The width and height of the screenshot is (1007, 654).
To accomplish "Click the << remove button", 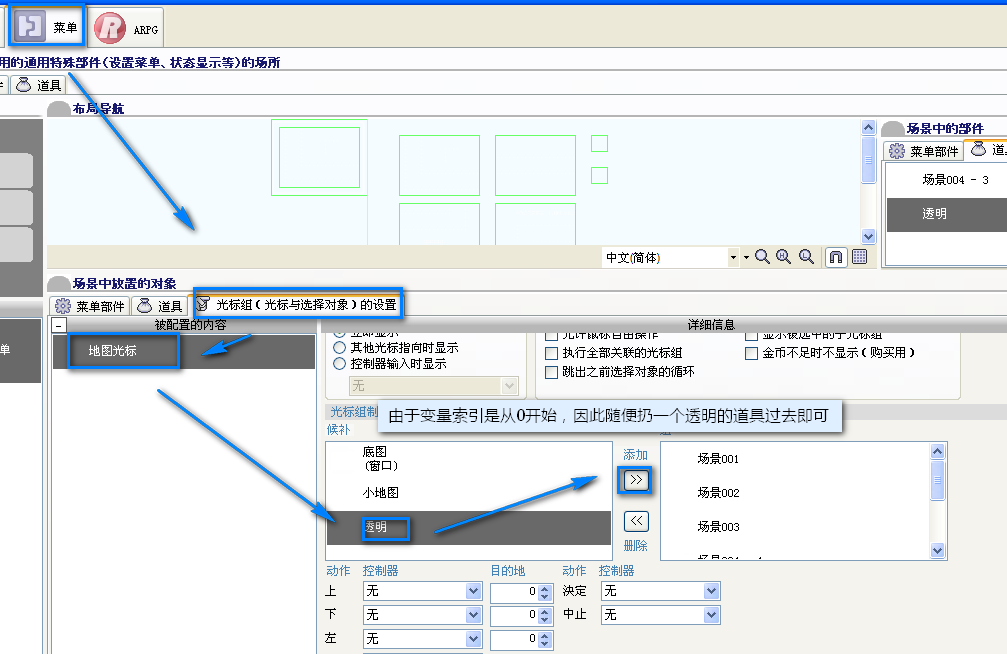I will (636, 521).
